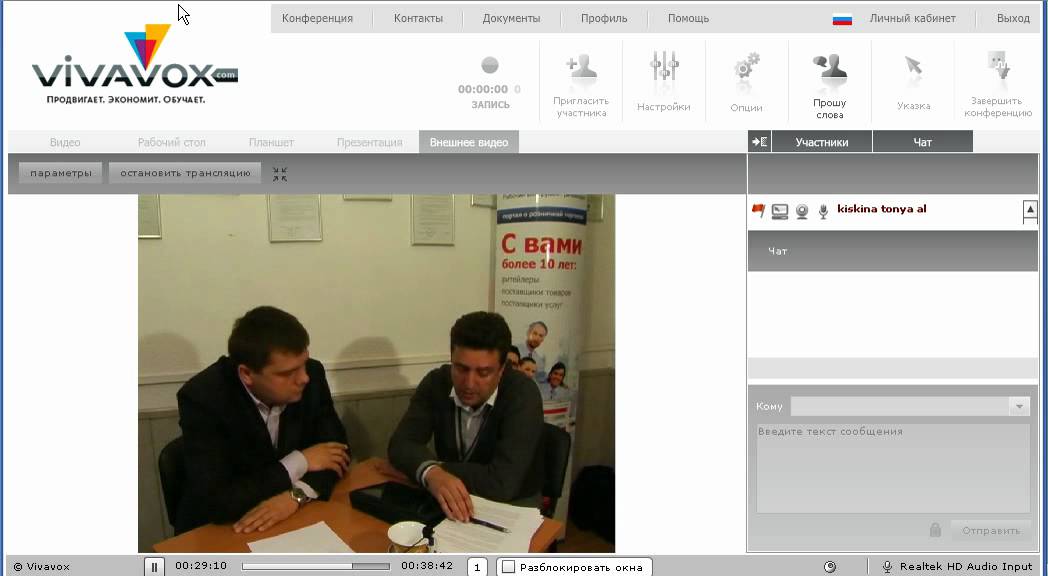Open the Конференция menu
Screen dimensions: 1048x576
coord(317,19)
